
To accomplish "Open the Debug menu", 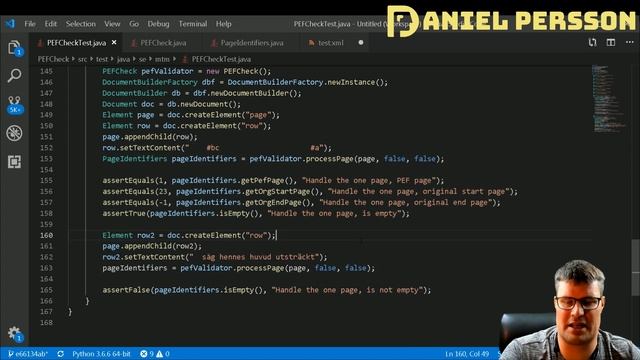I will (x=158, y=24).
